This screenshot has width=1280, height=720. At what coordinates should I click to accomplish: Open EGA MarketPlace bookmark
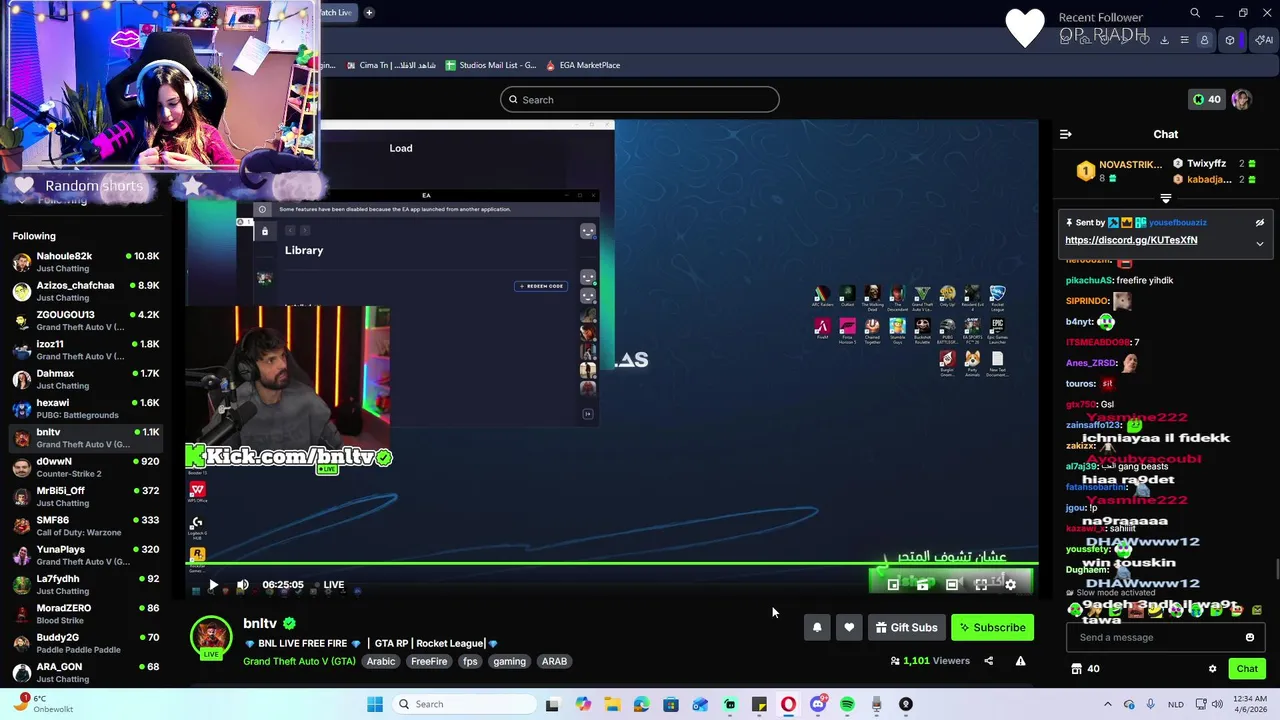click(582, 65)
